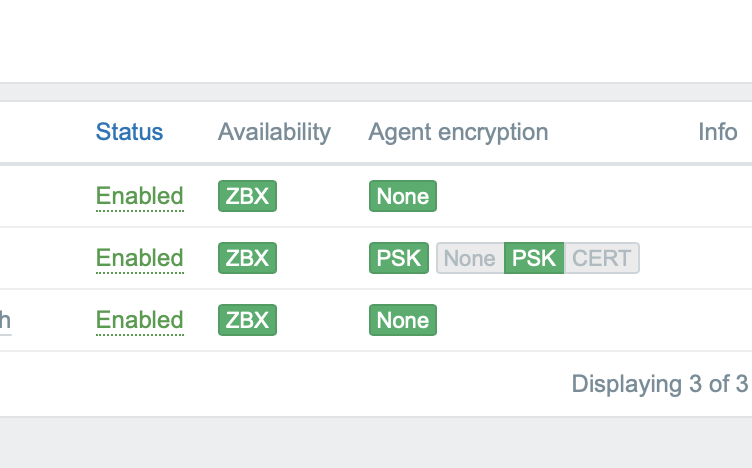Open the truncated host link ending in 'h'
Image resolution: width=752 pixels, height=468 pixels.
pyautogui.click(x=5, y=320)
